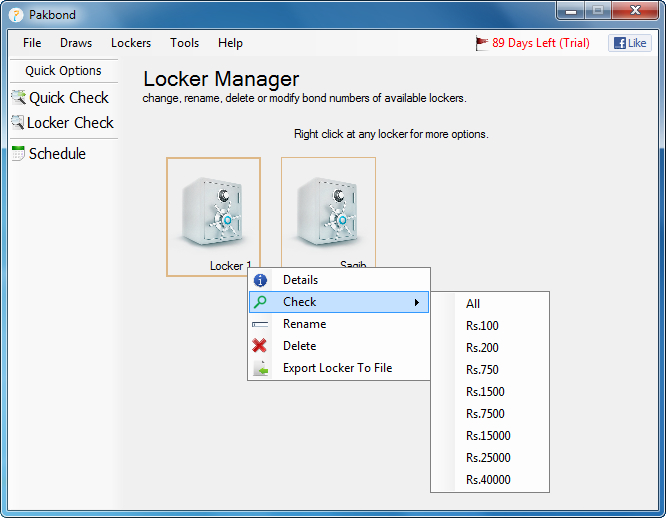
Task: Select Rs.200 in the Check submenu
Action: tap(490, 348)
